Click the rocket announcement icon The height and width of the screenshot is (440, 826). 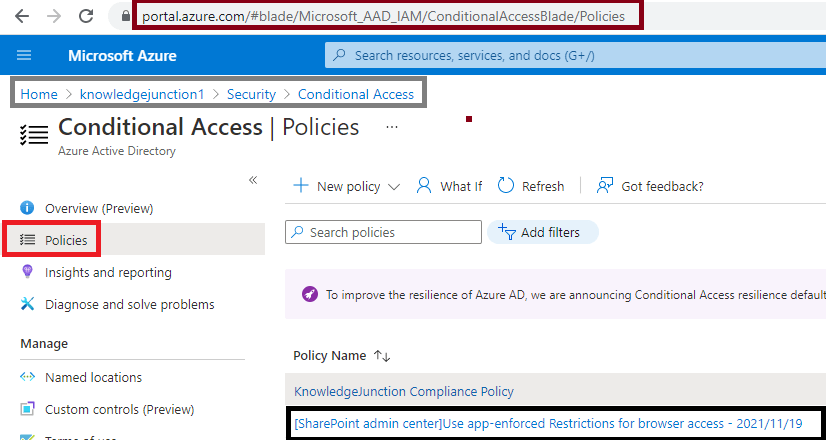tap(310, 294)
